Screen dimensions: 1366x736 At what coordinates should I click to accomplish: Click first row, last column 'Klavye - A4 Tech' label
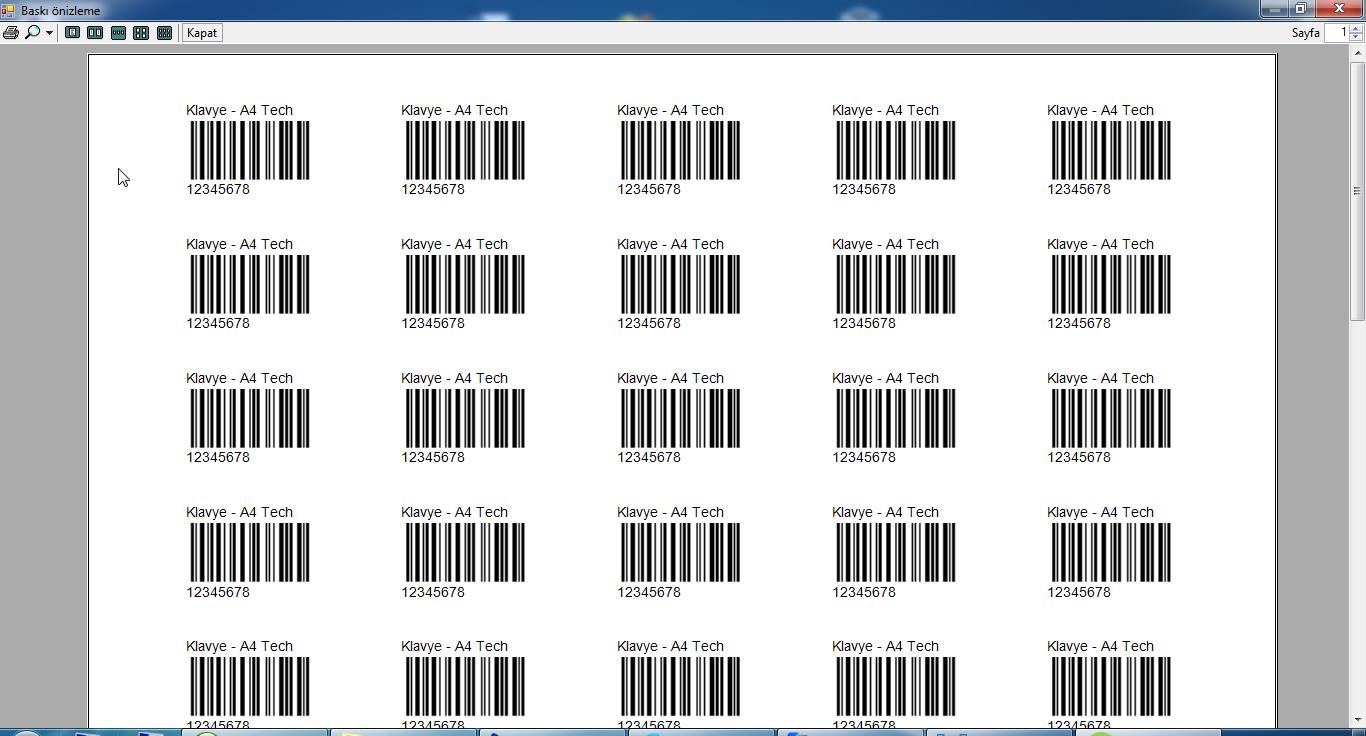click(x=1100, y=110)
